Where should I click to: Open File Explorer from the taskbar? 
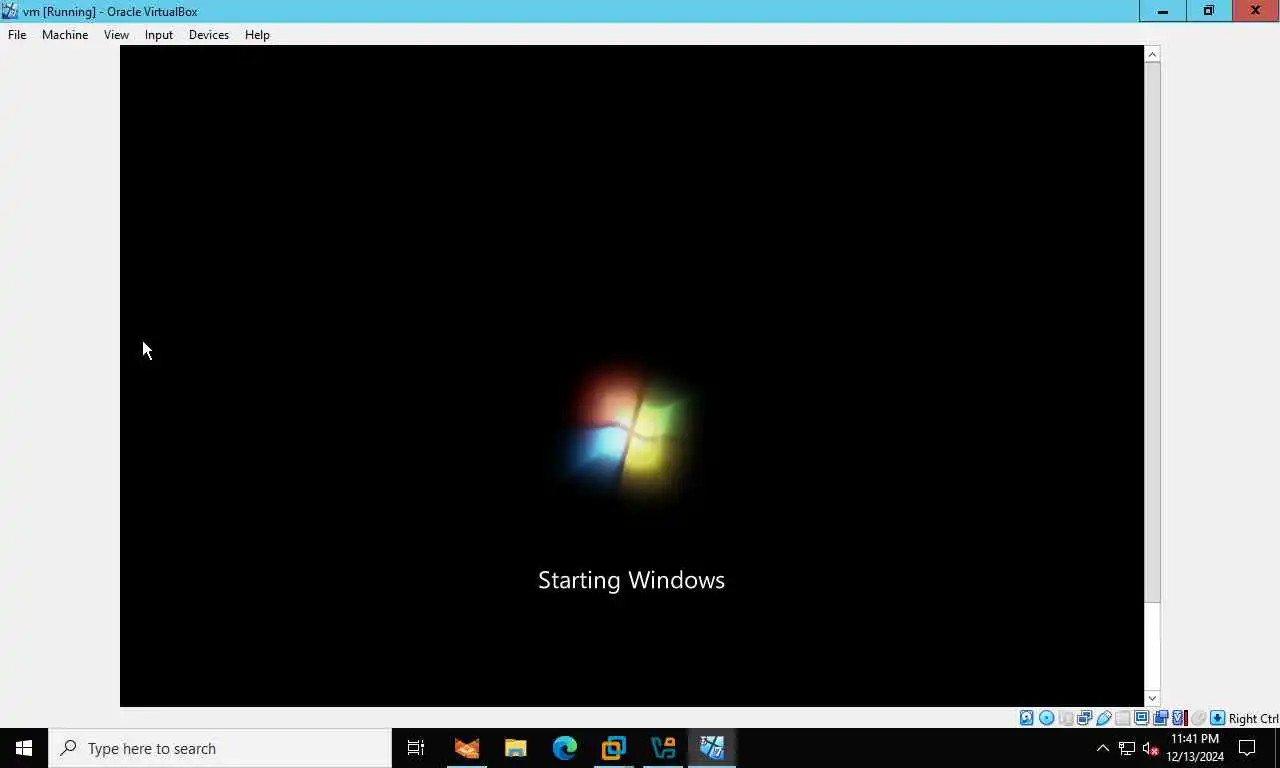(516, 748)
